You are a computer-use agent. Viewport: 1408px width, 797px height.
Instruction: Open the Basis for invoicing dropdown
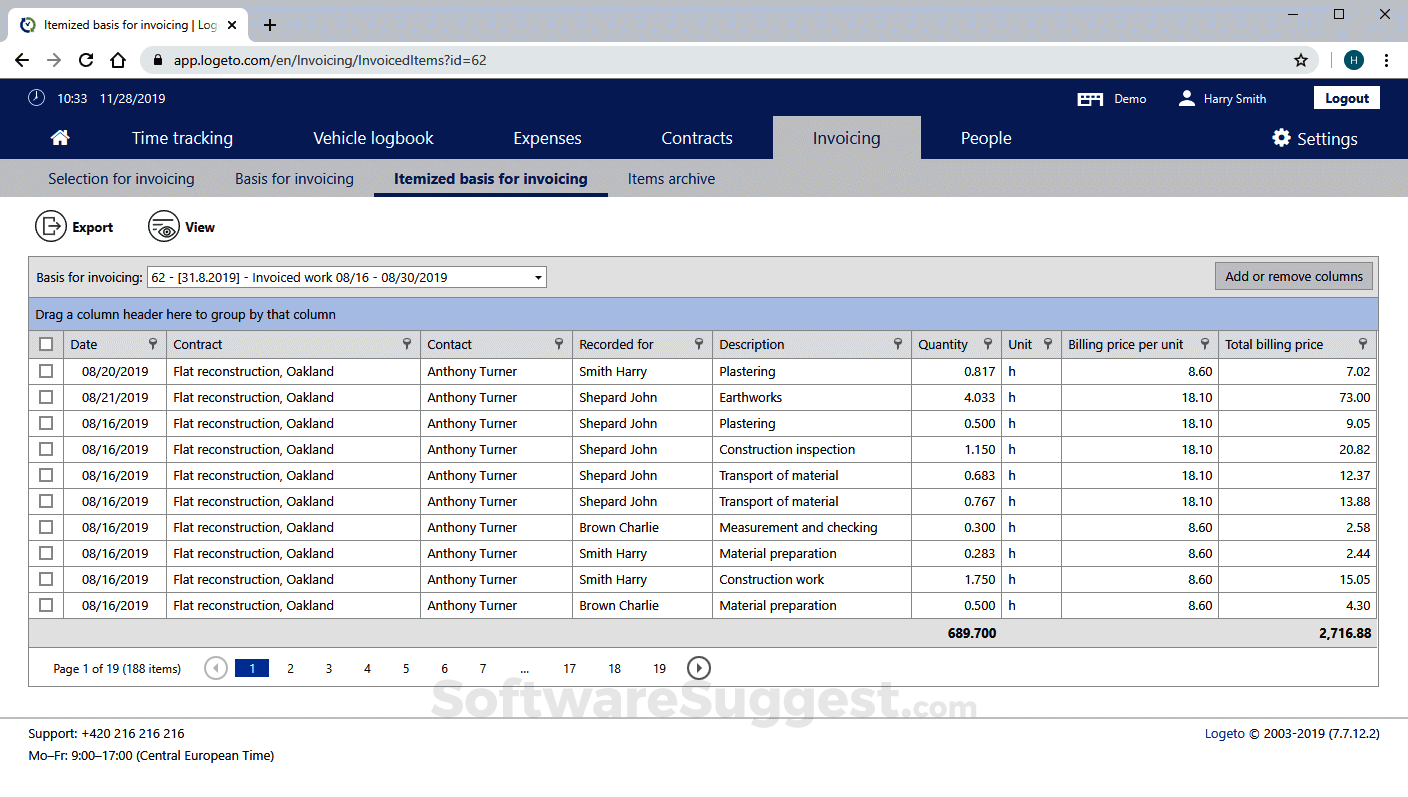[x=538, y=277]
